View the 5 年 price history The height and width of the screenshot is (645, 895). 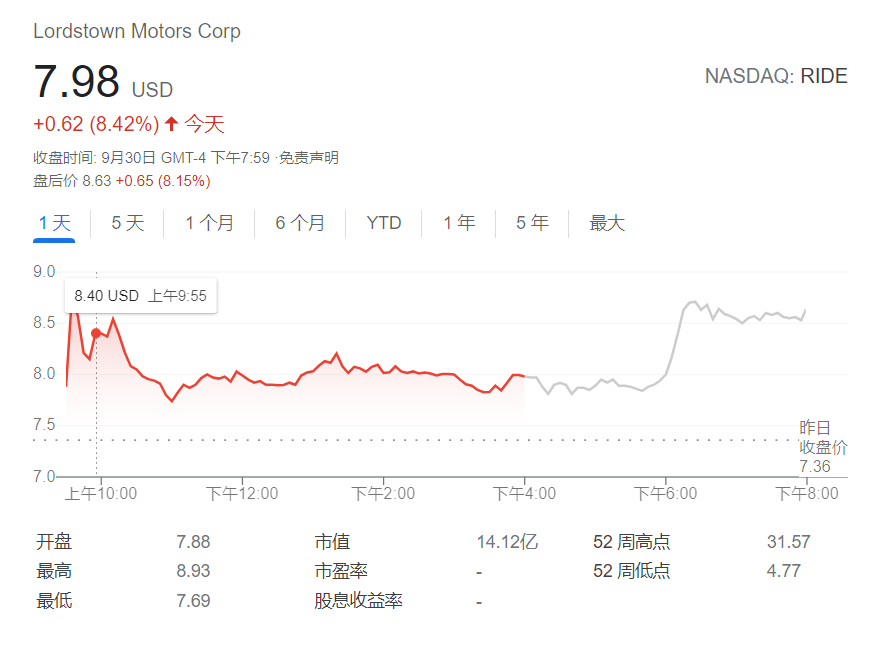click(x=532, y=223)
